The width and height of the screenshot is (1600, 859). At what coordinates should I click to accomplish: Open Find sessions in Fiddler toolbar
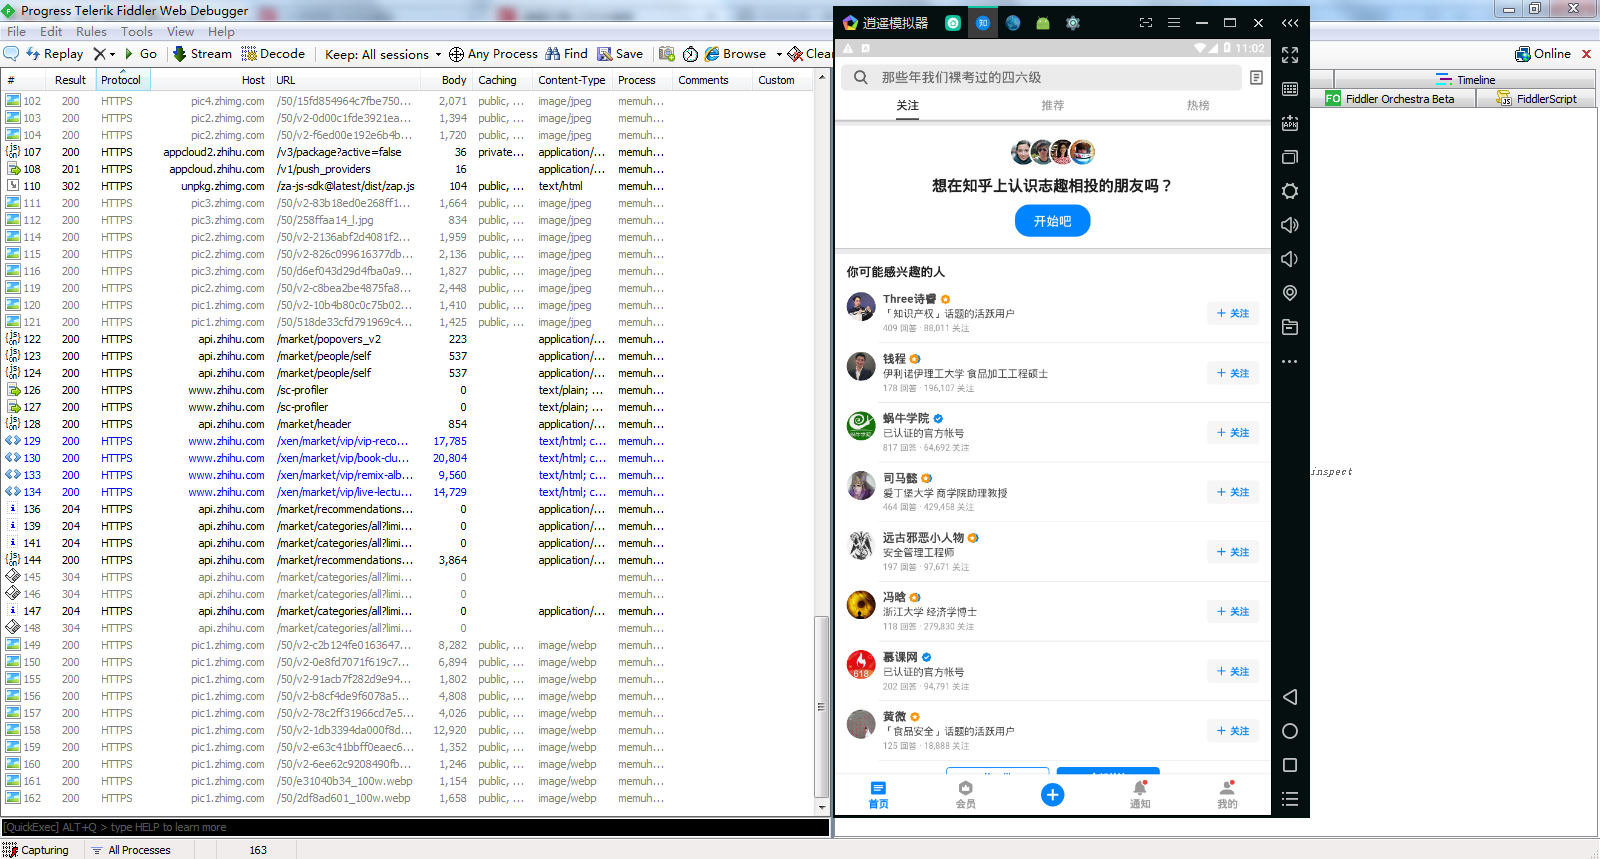tap(566, 54)
